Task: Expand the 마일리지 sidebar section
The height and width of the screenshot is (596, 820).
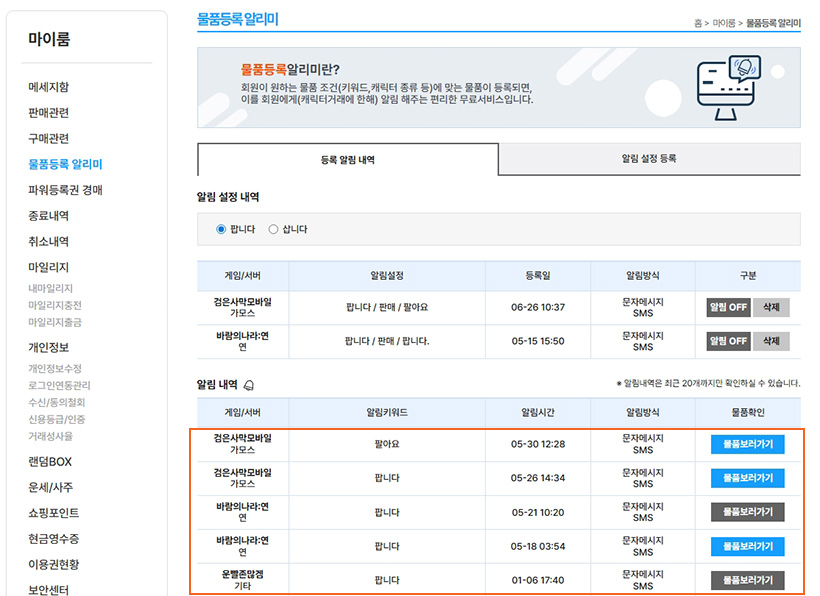Action: click(48, 267)
